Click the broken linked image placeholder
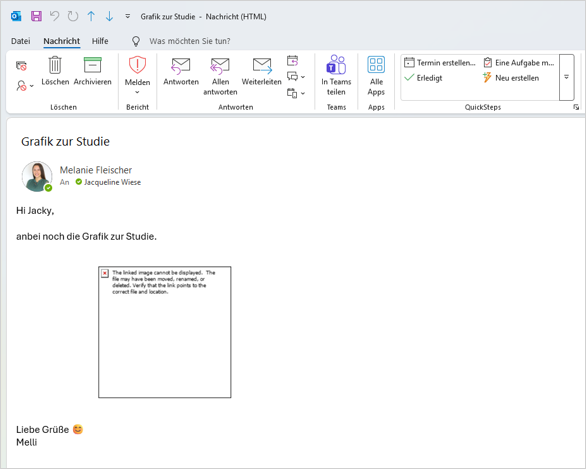The width and height of the screenshot is (586, 469). click(165, 332)
